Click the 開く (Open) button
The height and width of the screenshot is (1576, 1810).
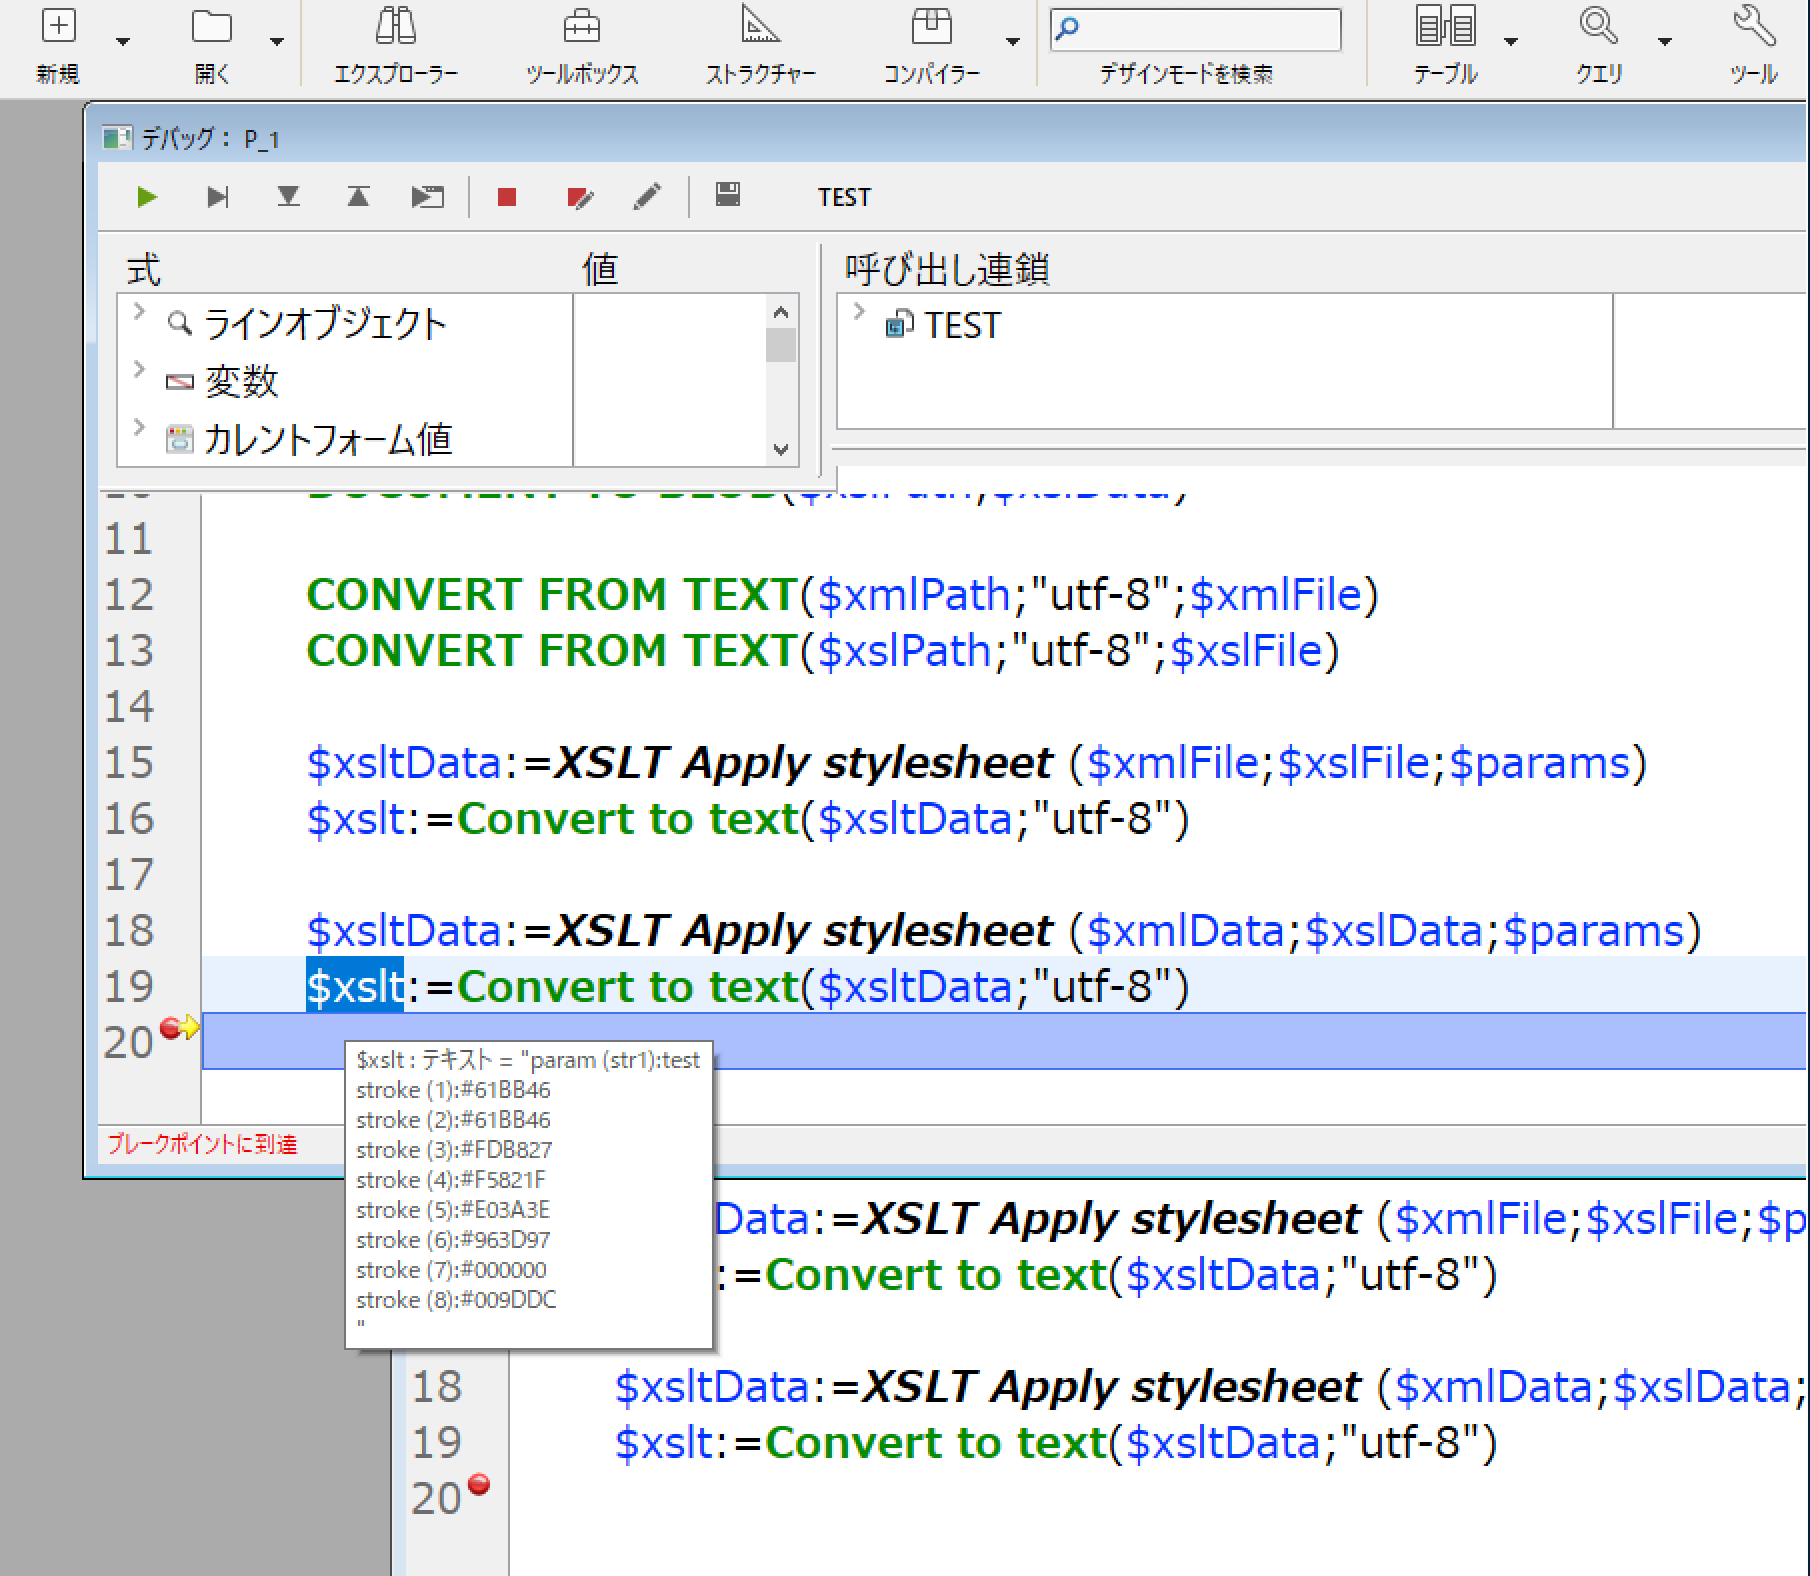pyautogui.click(x=211, y=40)
